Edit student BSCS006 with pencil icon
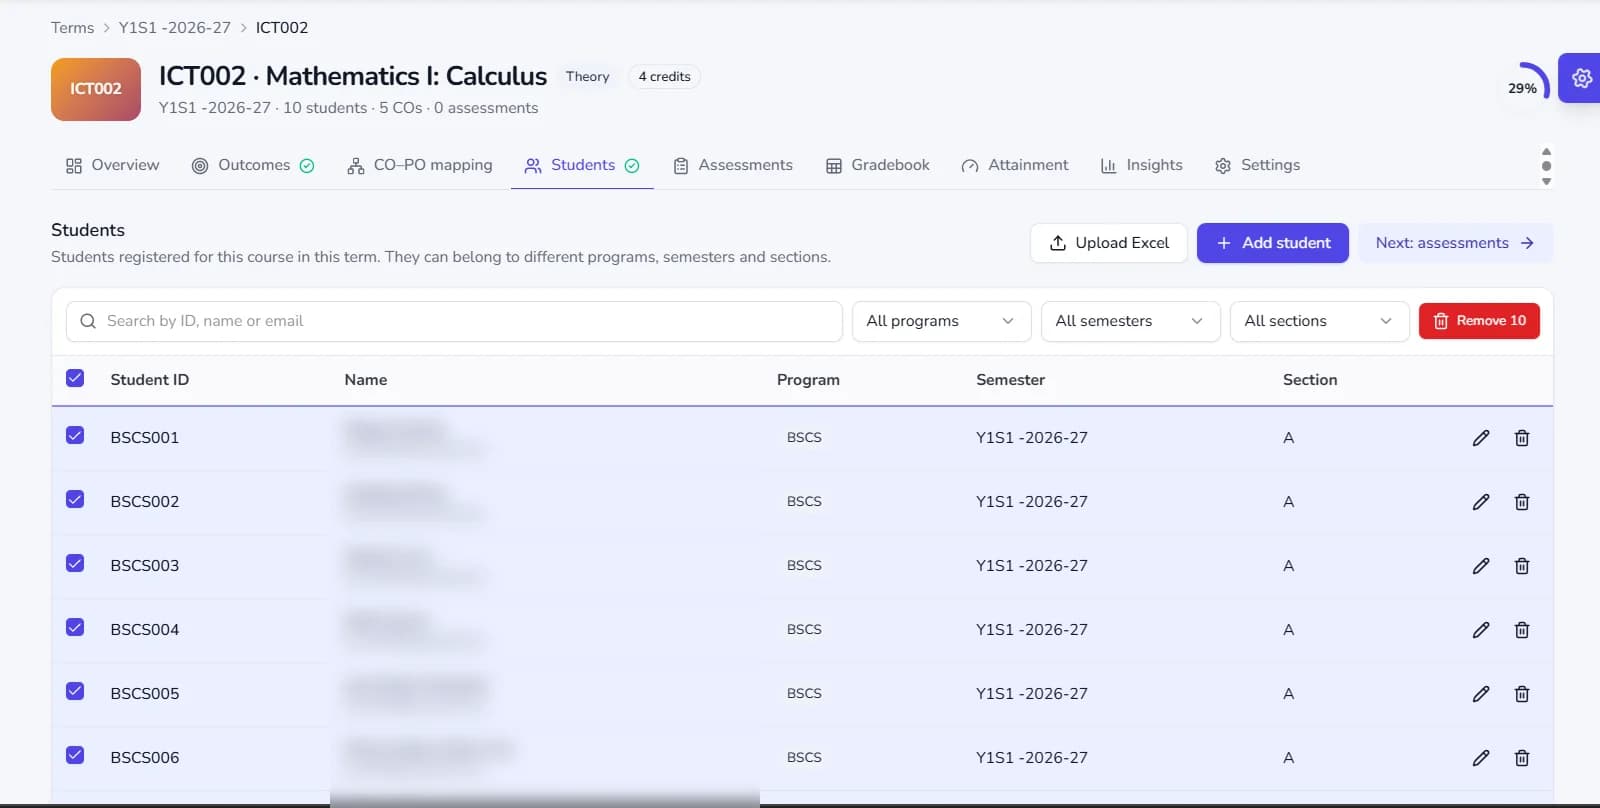The width and height of the screenshot is (1600, 808). [1481, 758]
